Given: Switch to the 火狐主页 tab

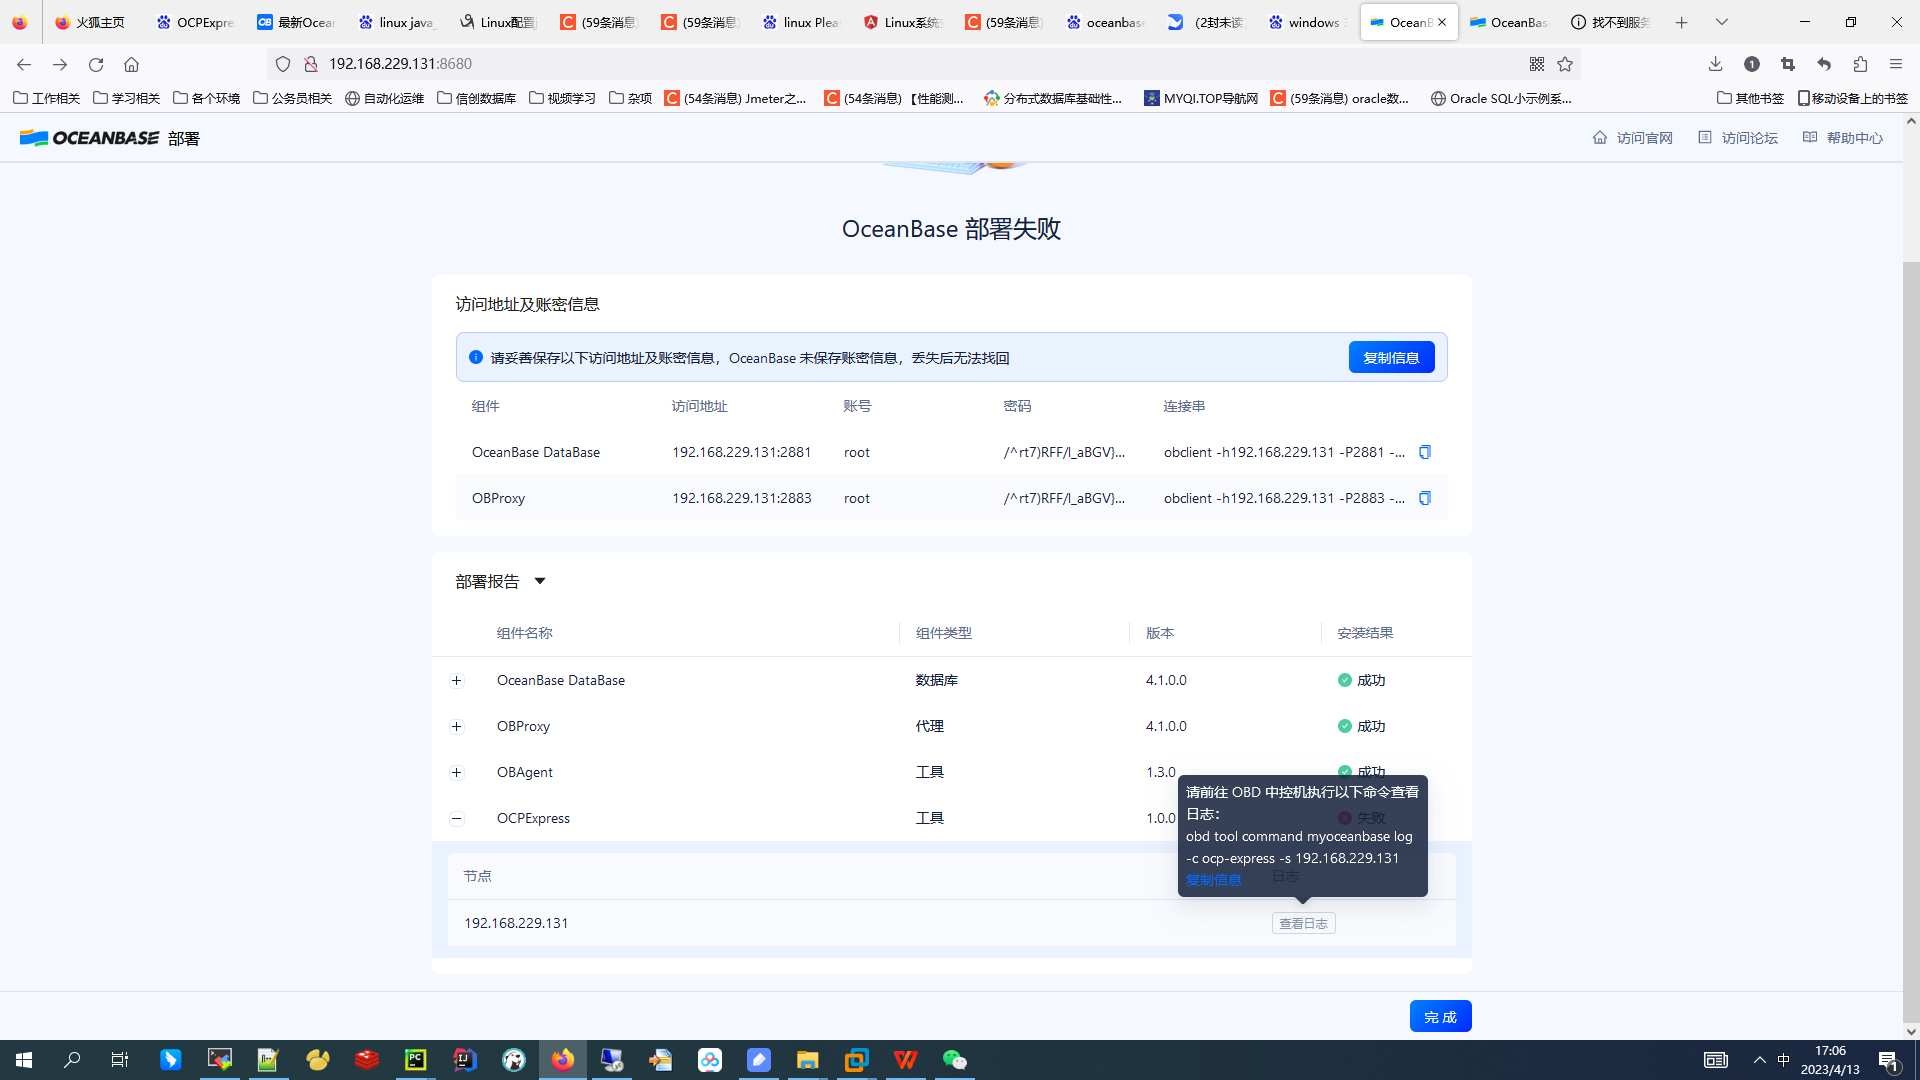Looking at the screenshot, I should coord(91,22).
